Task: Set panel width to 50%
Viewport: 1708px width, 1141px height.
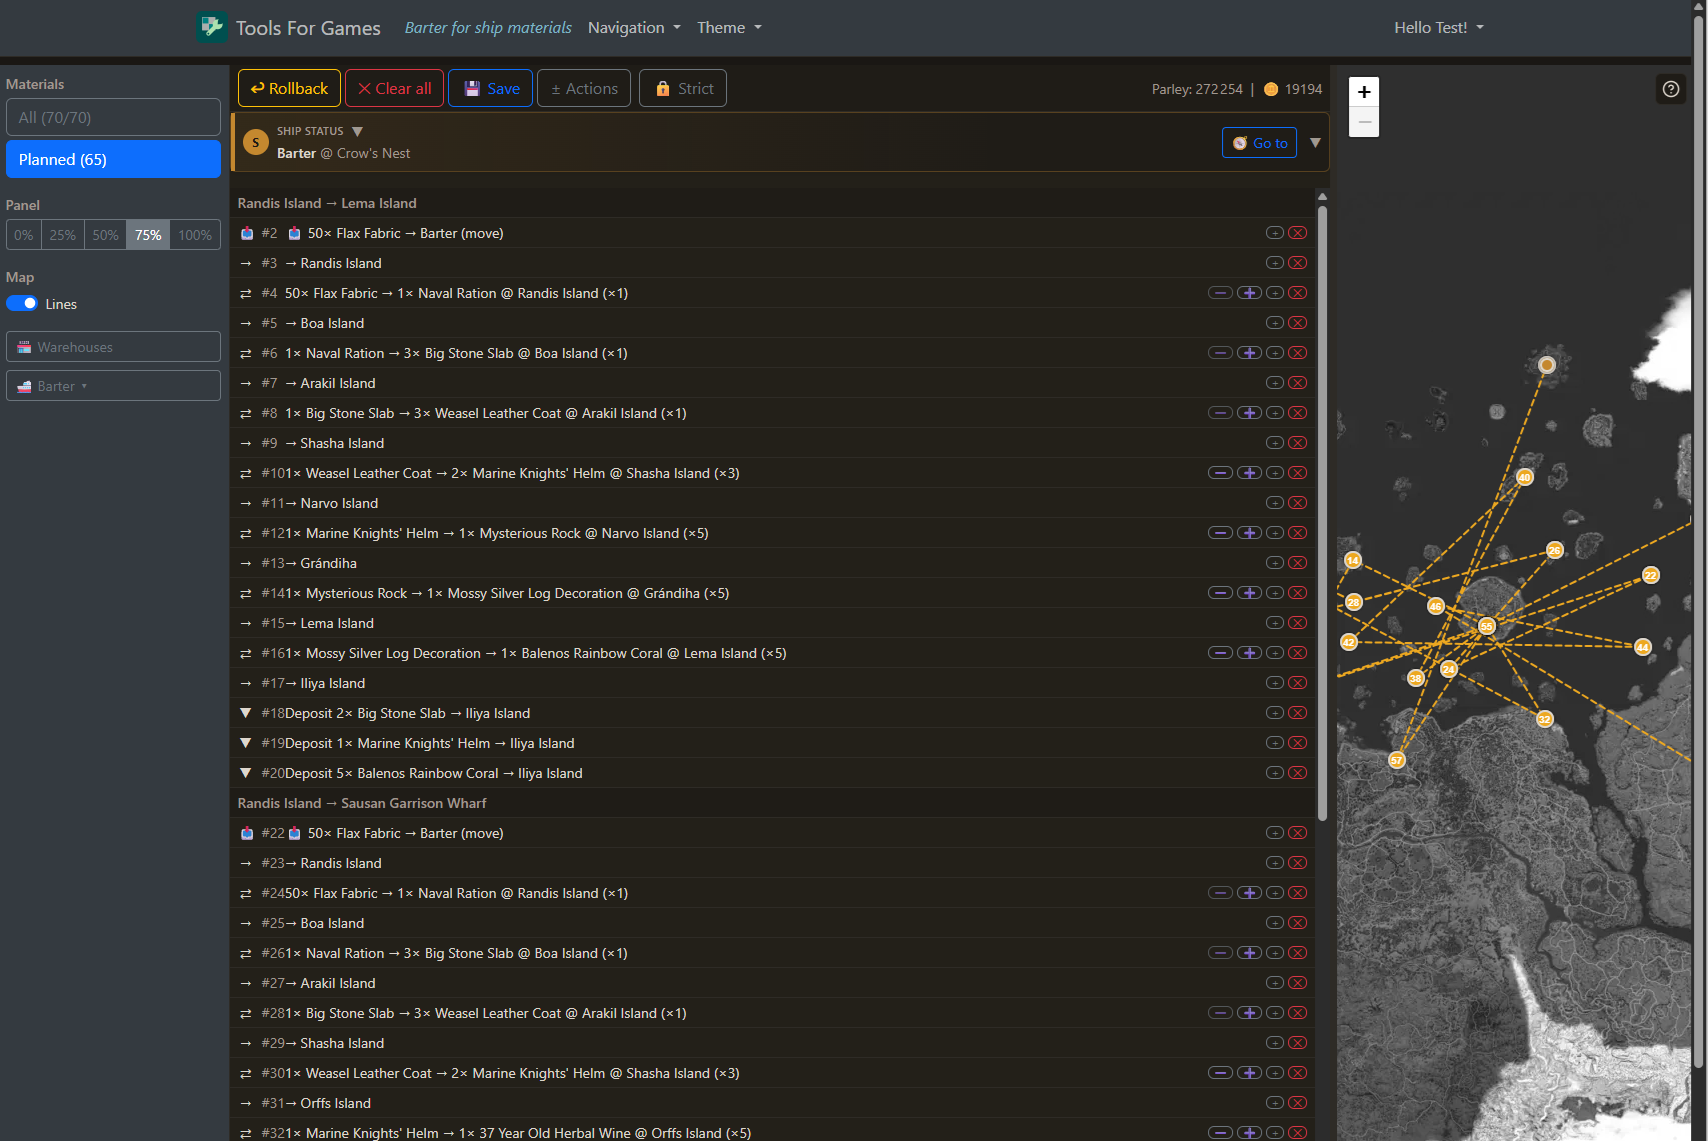Action: tap(106, 235)
